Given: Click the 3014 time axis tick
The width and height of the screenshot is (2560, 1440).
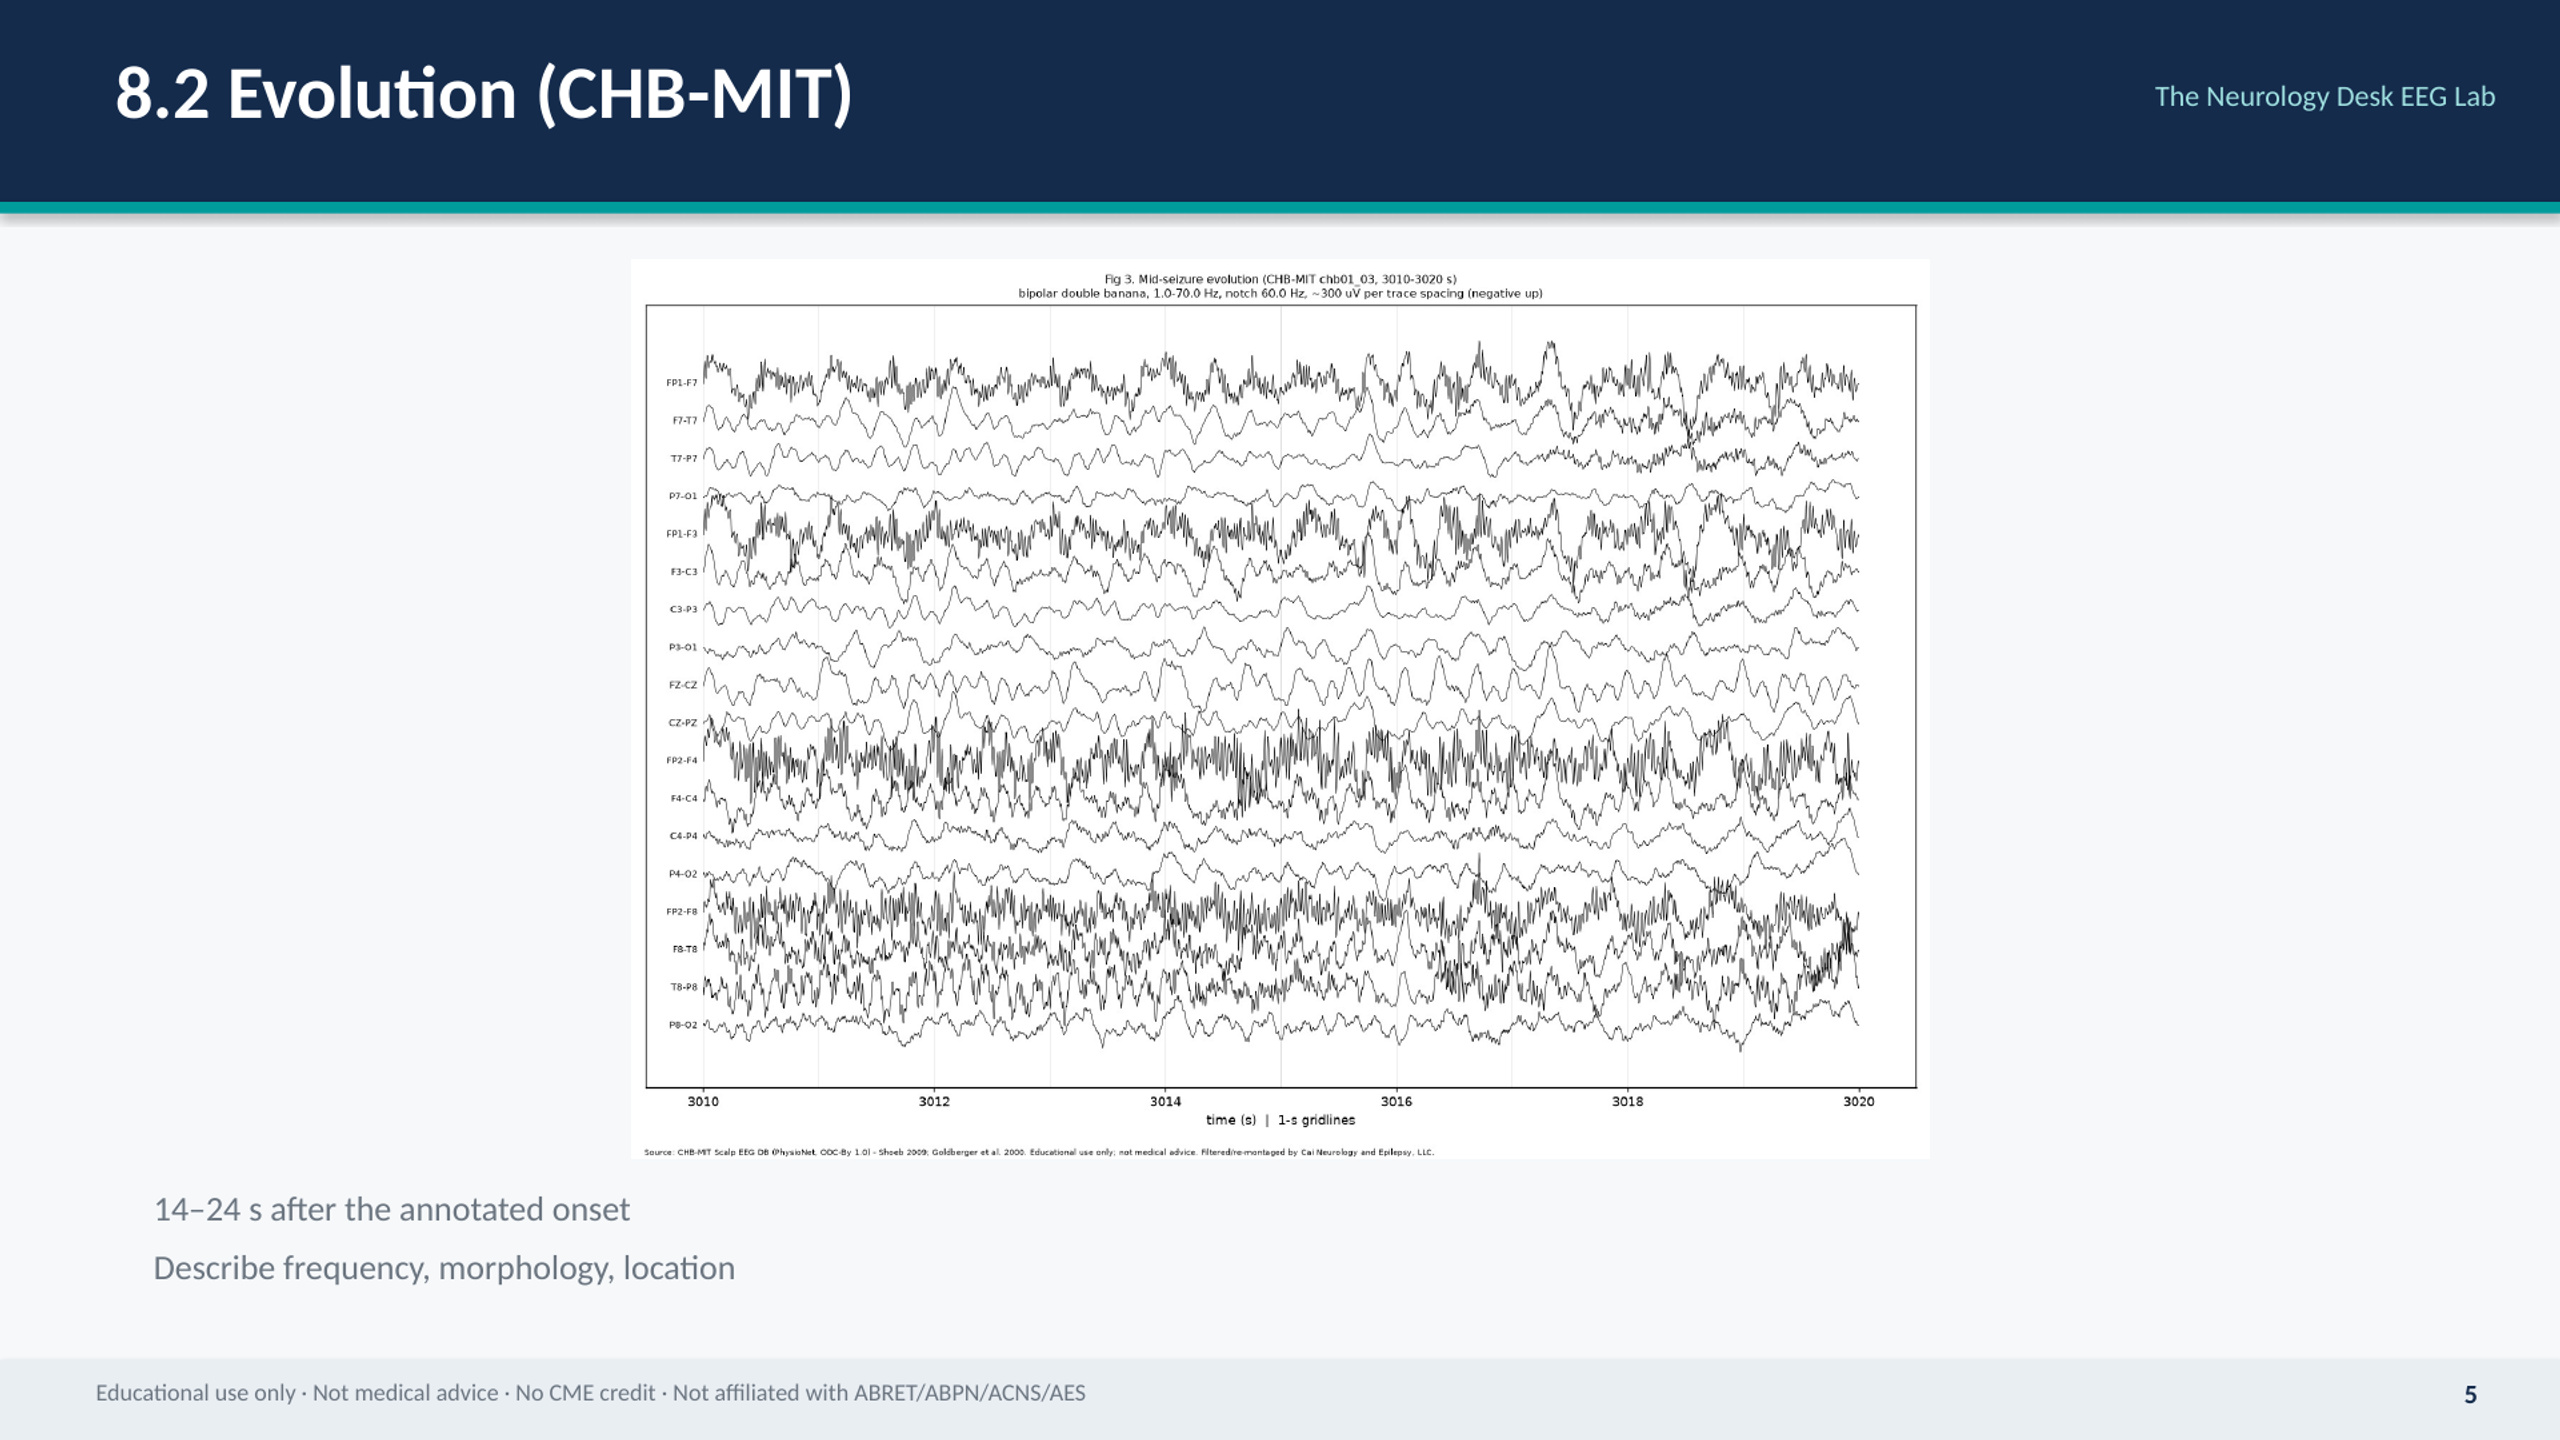Looking at the screenshot, I should 1165,1101.
